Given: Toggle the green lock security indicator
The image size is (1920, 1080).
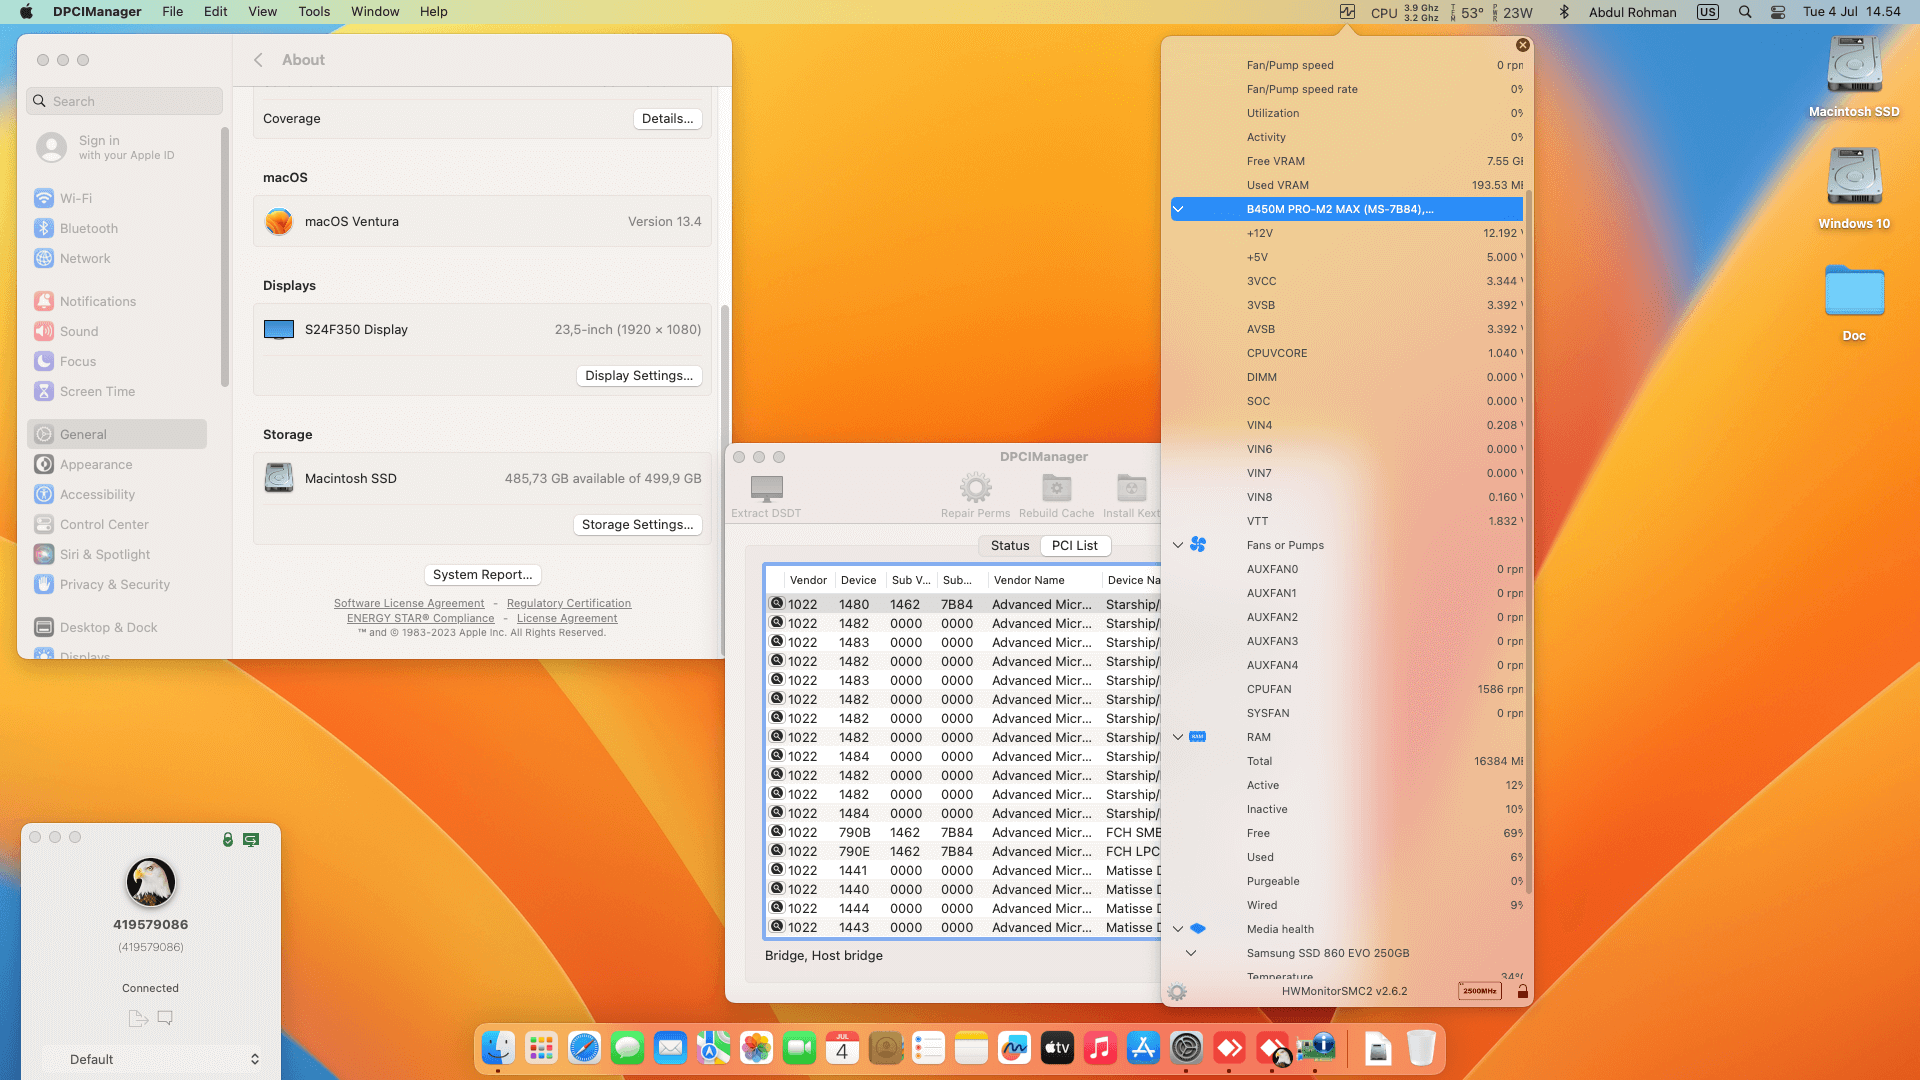Looking at the screenshot, I should point(228,840).
